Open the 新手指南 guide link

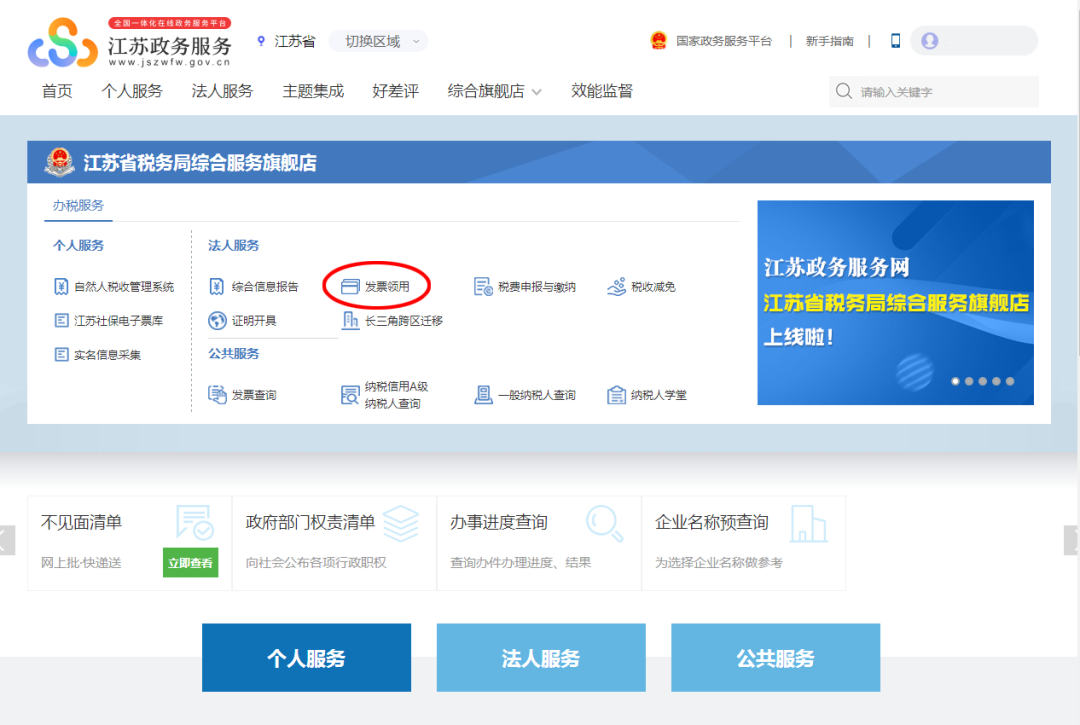click(829, 41)
